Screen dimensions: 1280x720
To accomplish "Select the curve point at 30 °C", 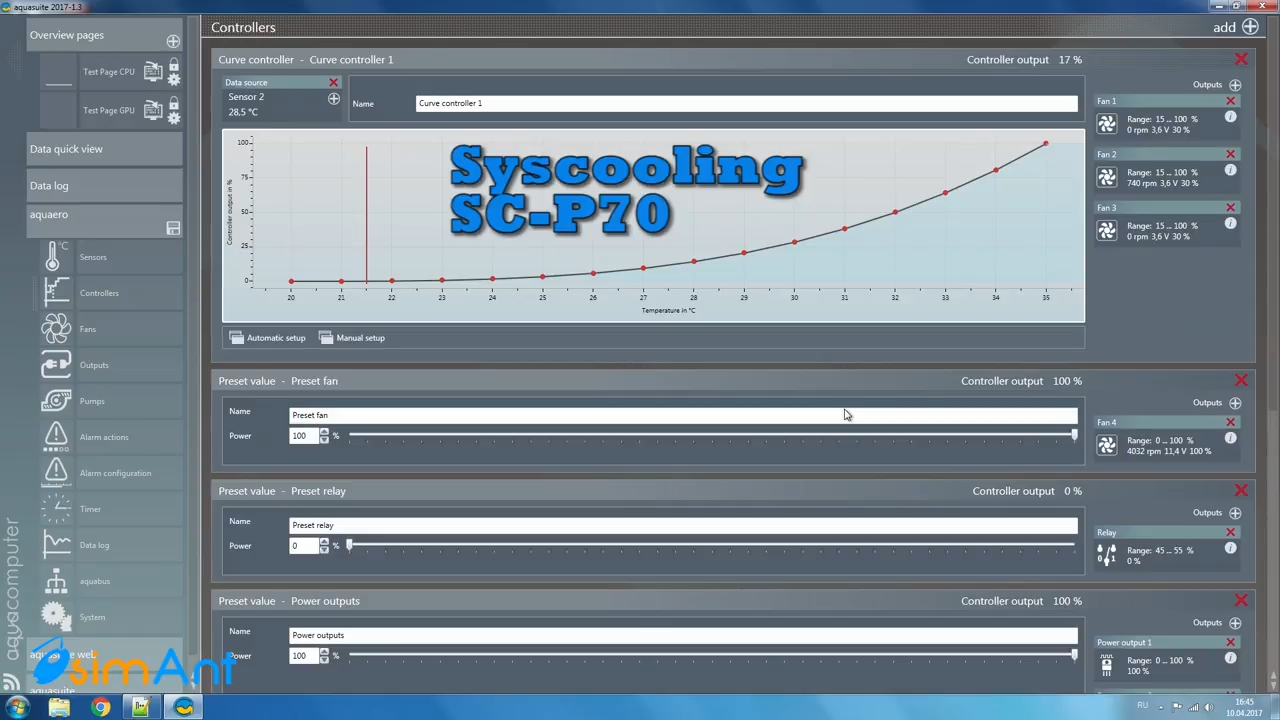I will point(794,242).
